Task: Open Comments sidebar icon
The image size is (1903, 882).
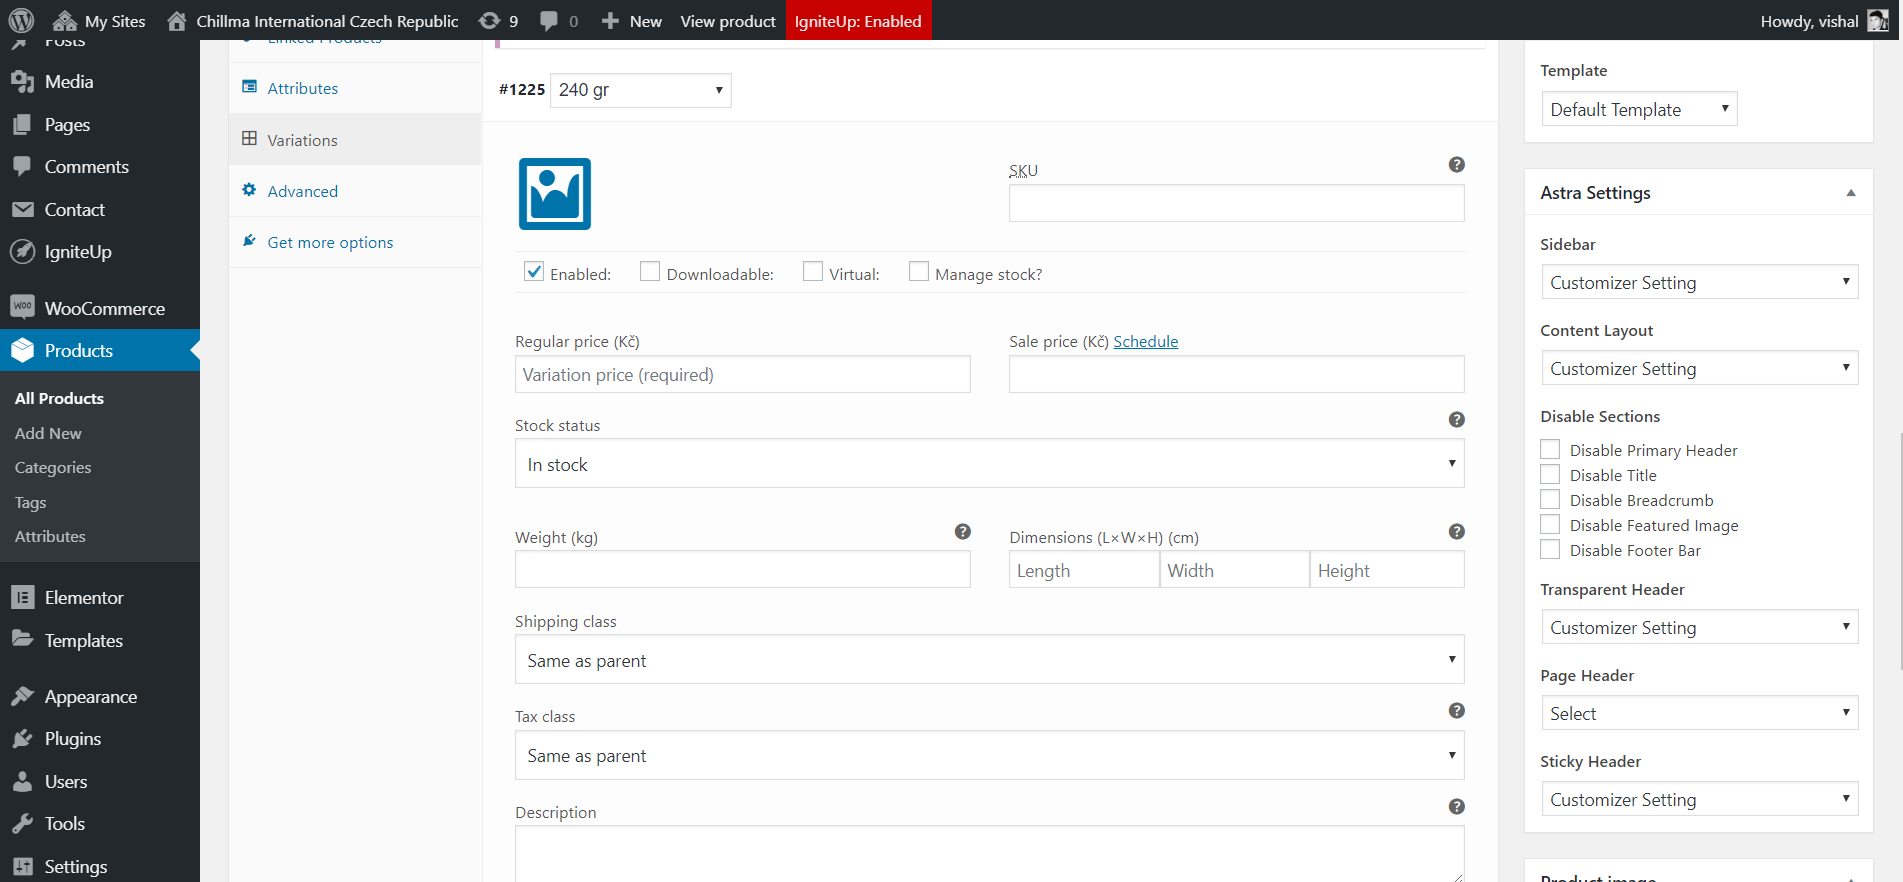Action: (x=23, y=167)
